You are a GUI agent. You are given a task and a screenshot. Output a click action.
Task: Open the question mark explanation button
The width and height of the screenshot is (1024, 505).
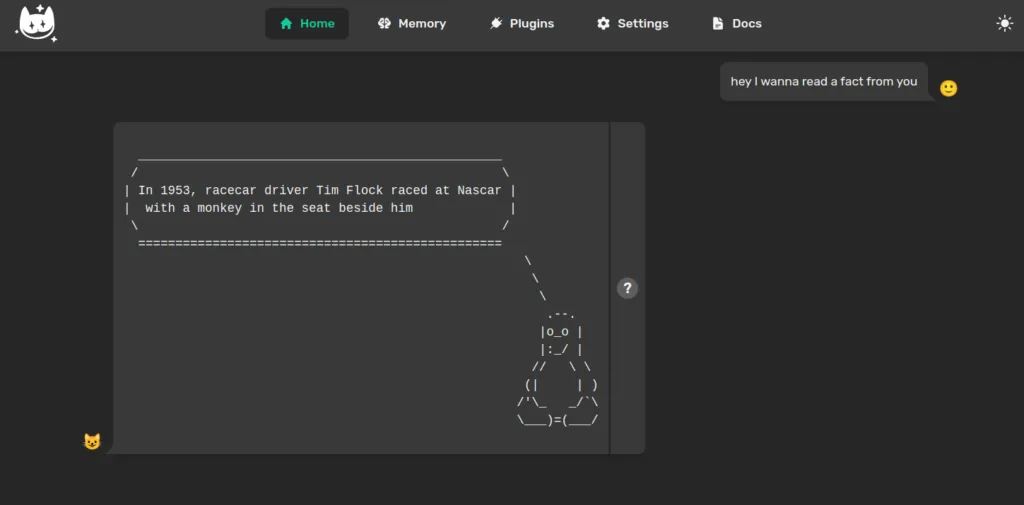click(627, 288)
